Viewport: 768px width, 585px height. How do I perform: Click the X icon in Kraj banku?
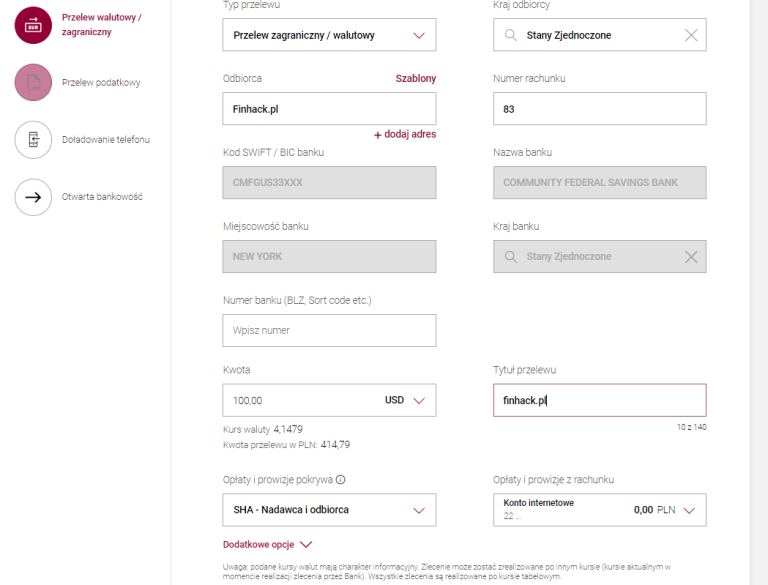pyautogui.click(x=691, y=257)
